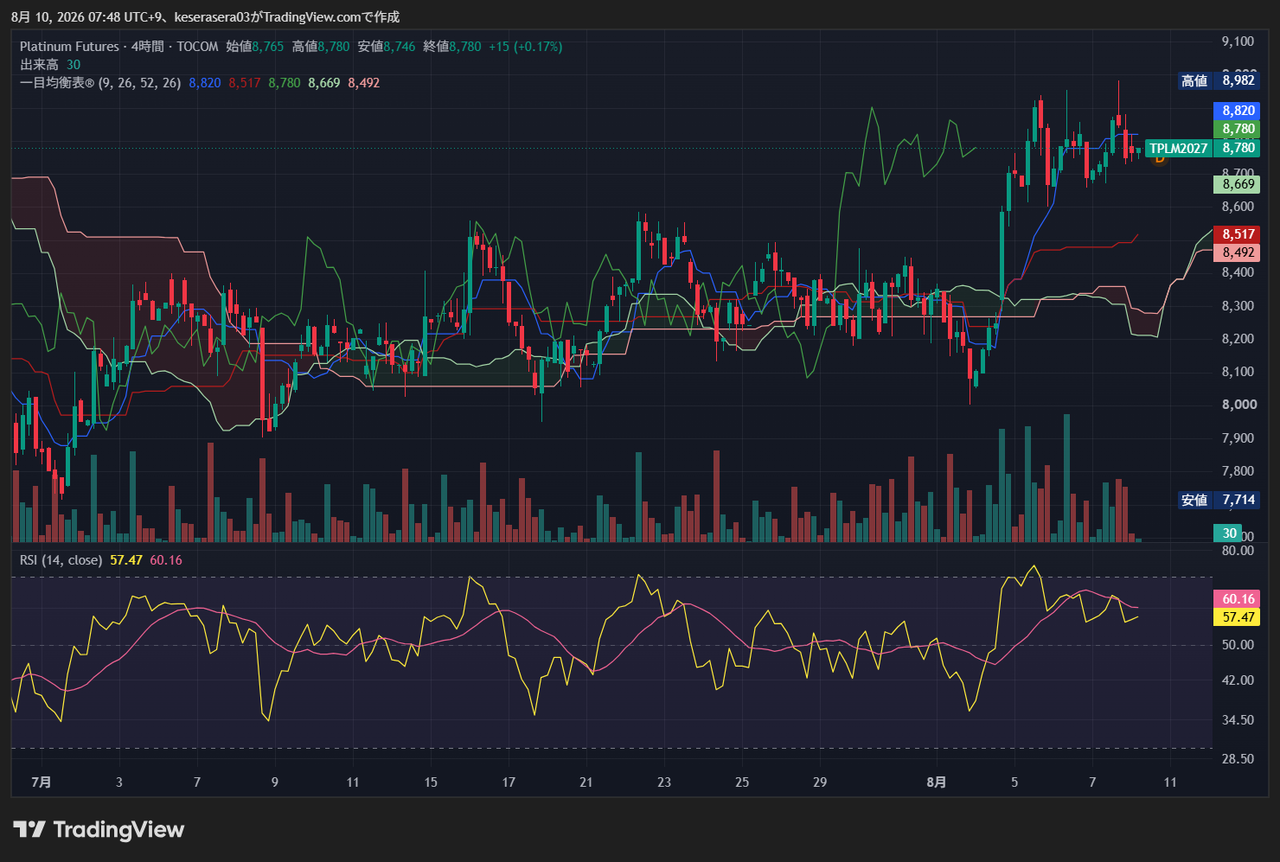Click the 8,600 price scale tick
The image size is (1280, 862).
point(1238,207)
